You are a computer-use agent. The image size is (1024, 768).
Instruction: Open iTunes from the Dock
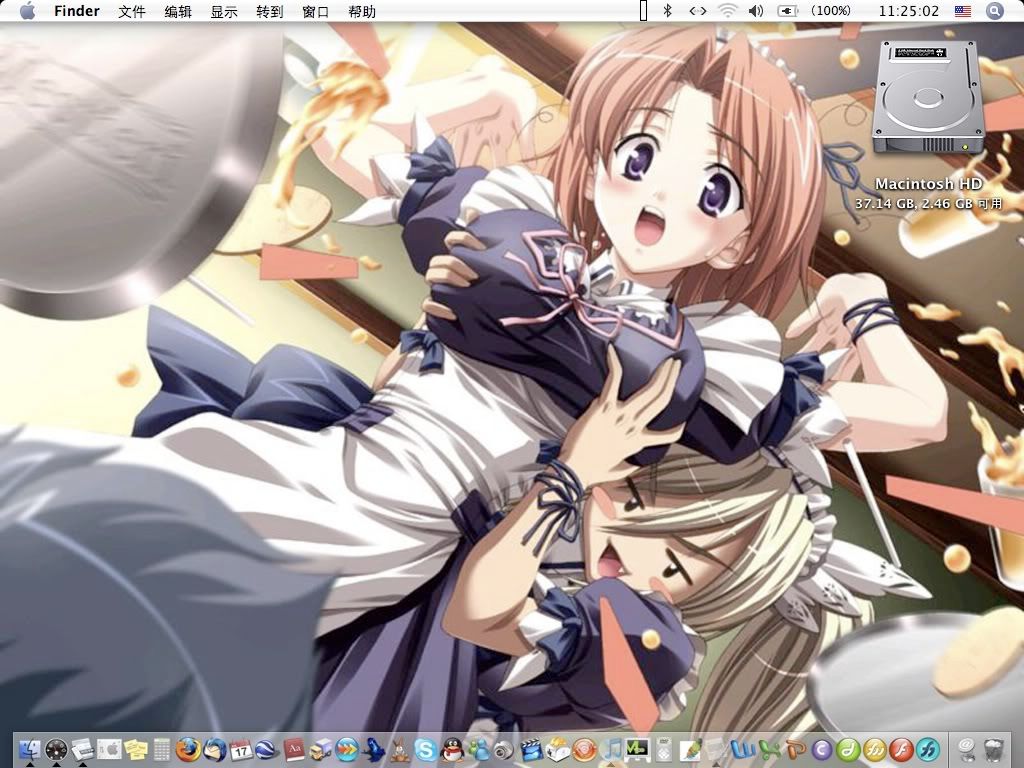coord(610,749)
